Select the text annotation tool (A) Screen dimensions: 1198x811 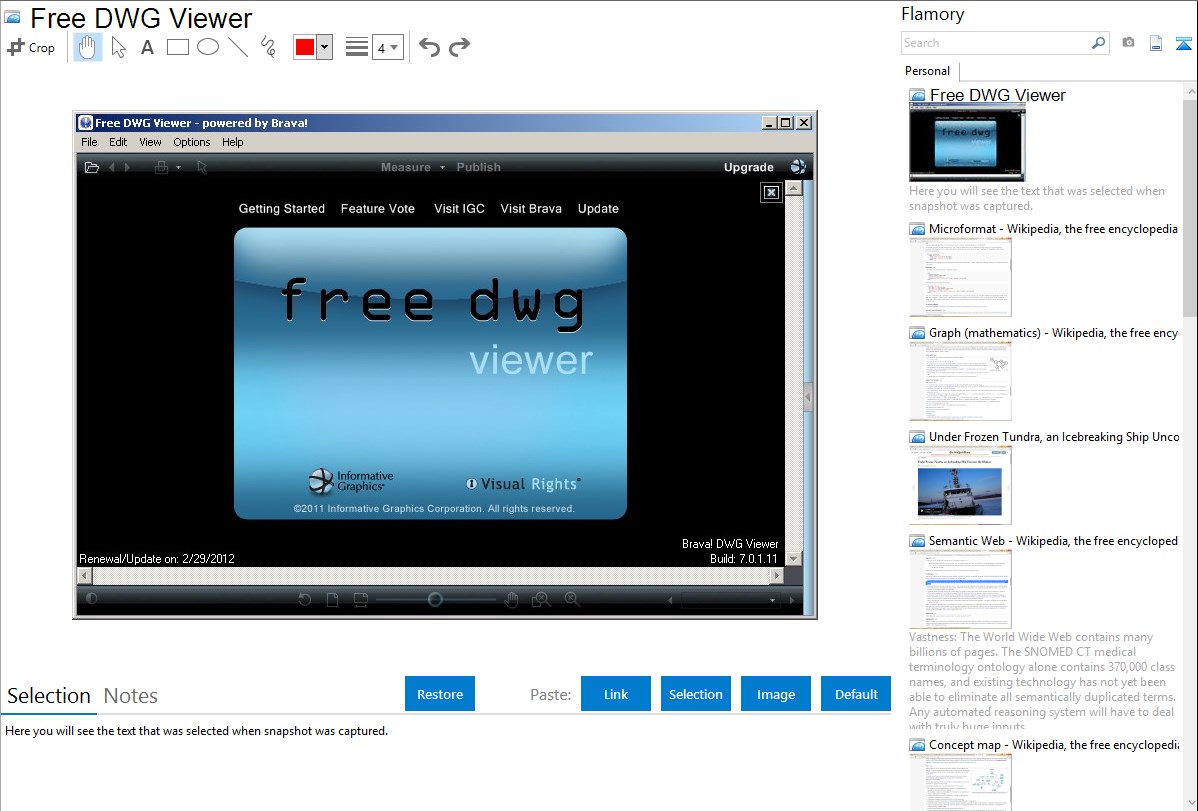click(147, 47)
